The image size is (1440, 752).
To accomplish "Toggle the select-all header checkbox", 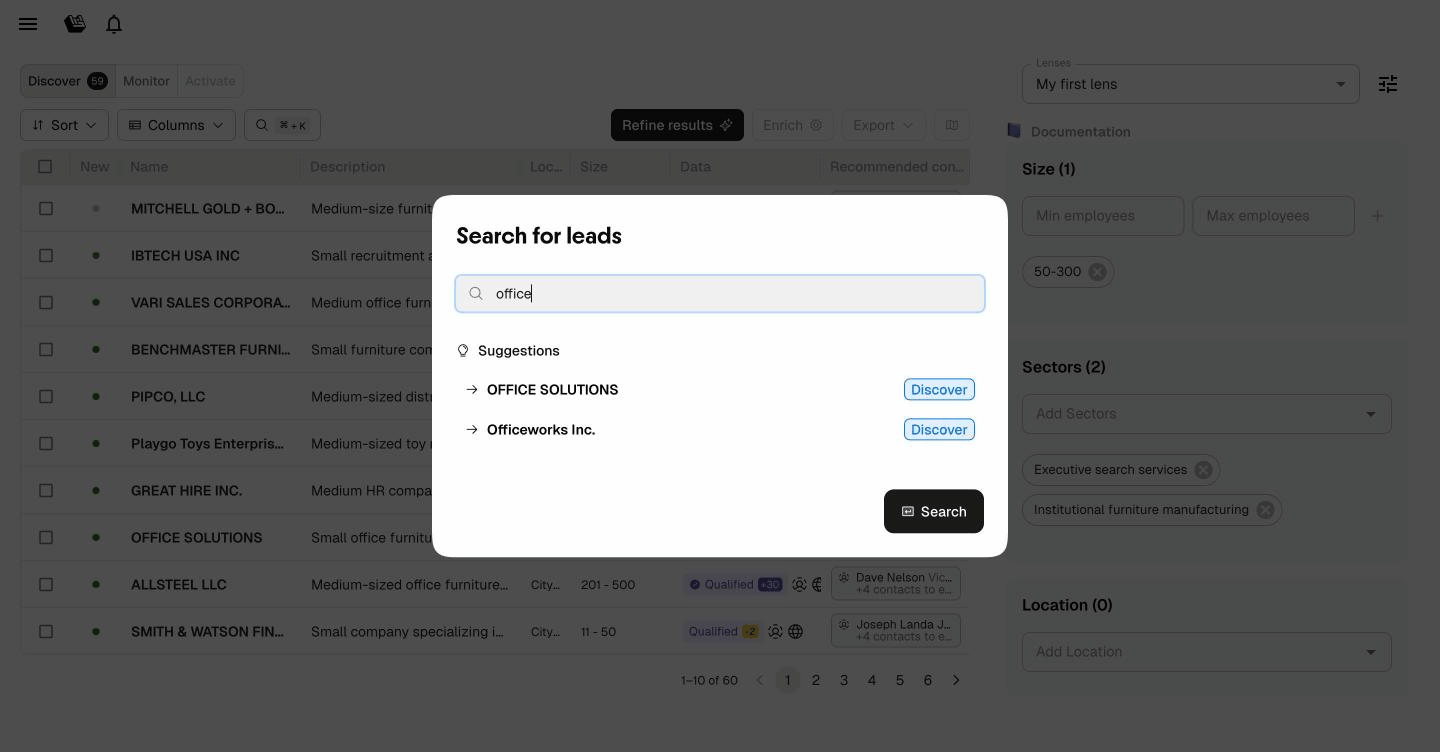I will click(45, 167).
